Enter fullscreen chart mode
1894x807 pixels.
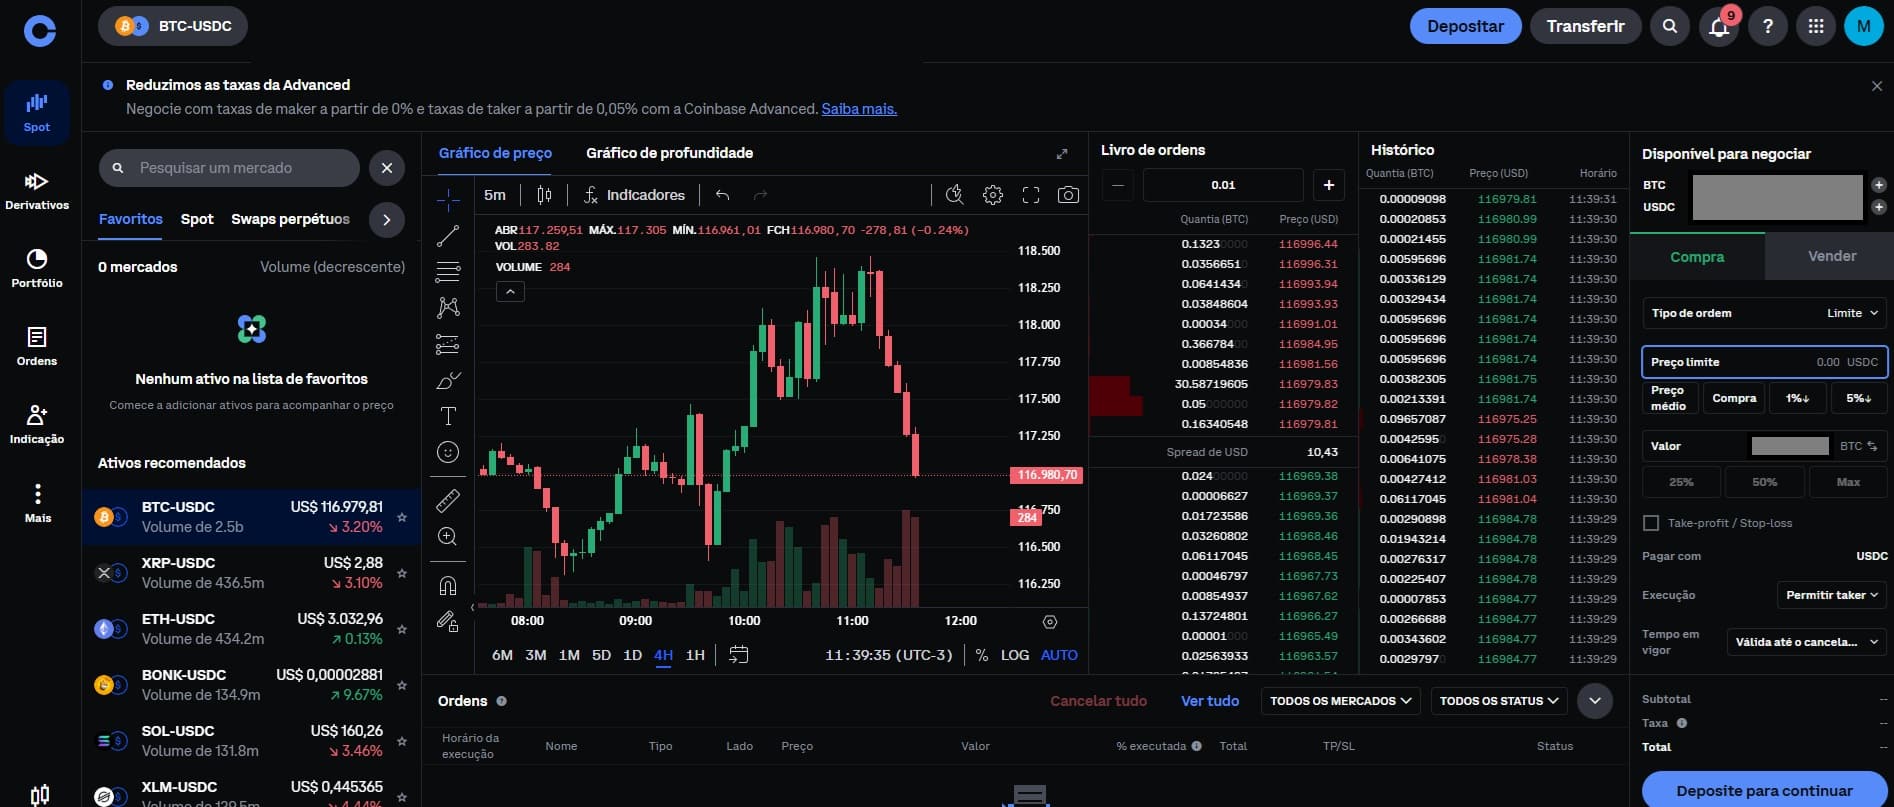click(x=1031, y=195)
